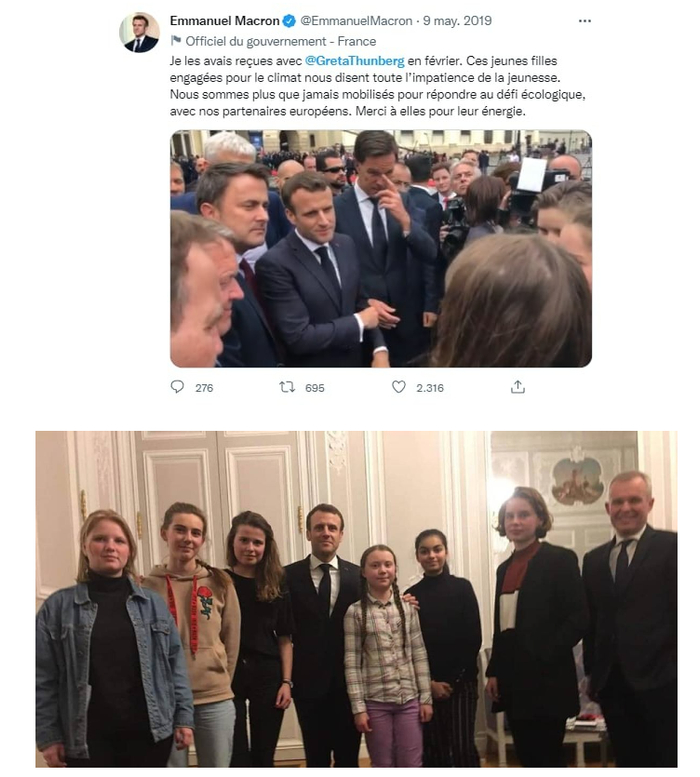The image size is (700, 777).
Task: Like the tweet with the heart icon
Action: click(399, 387)
